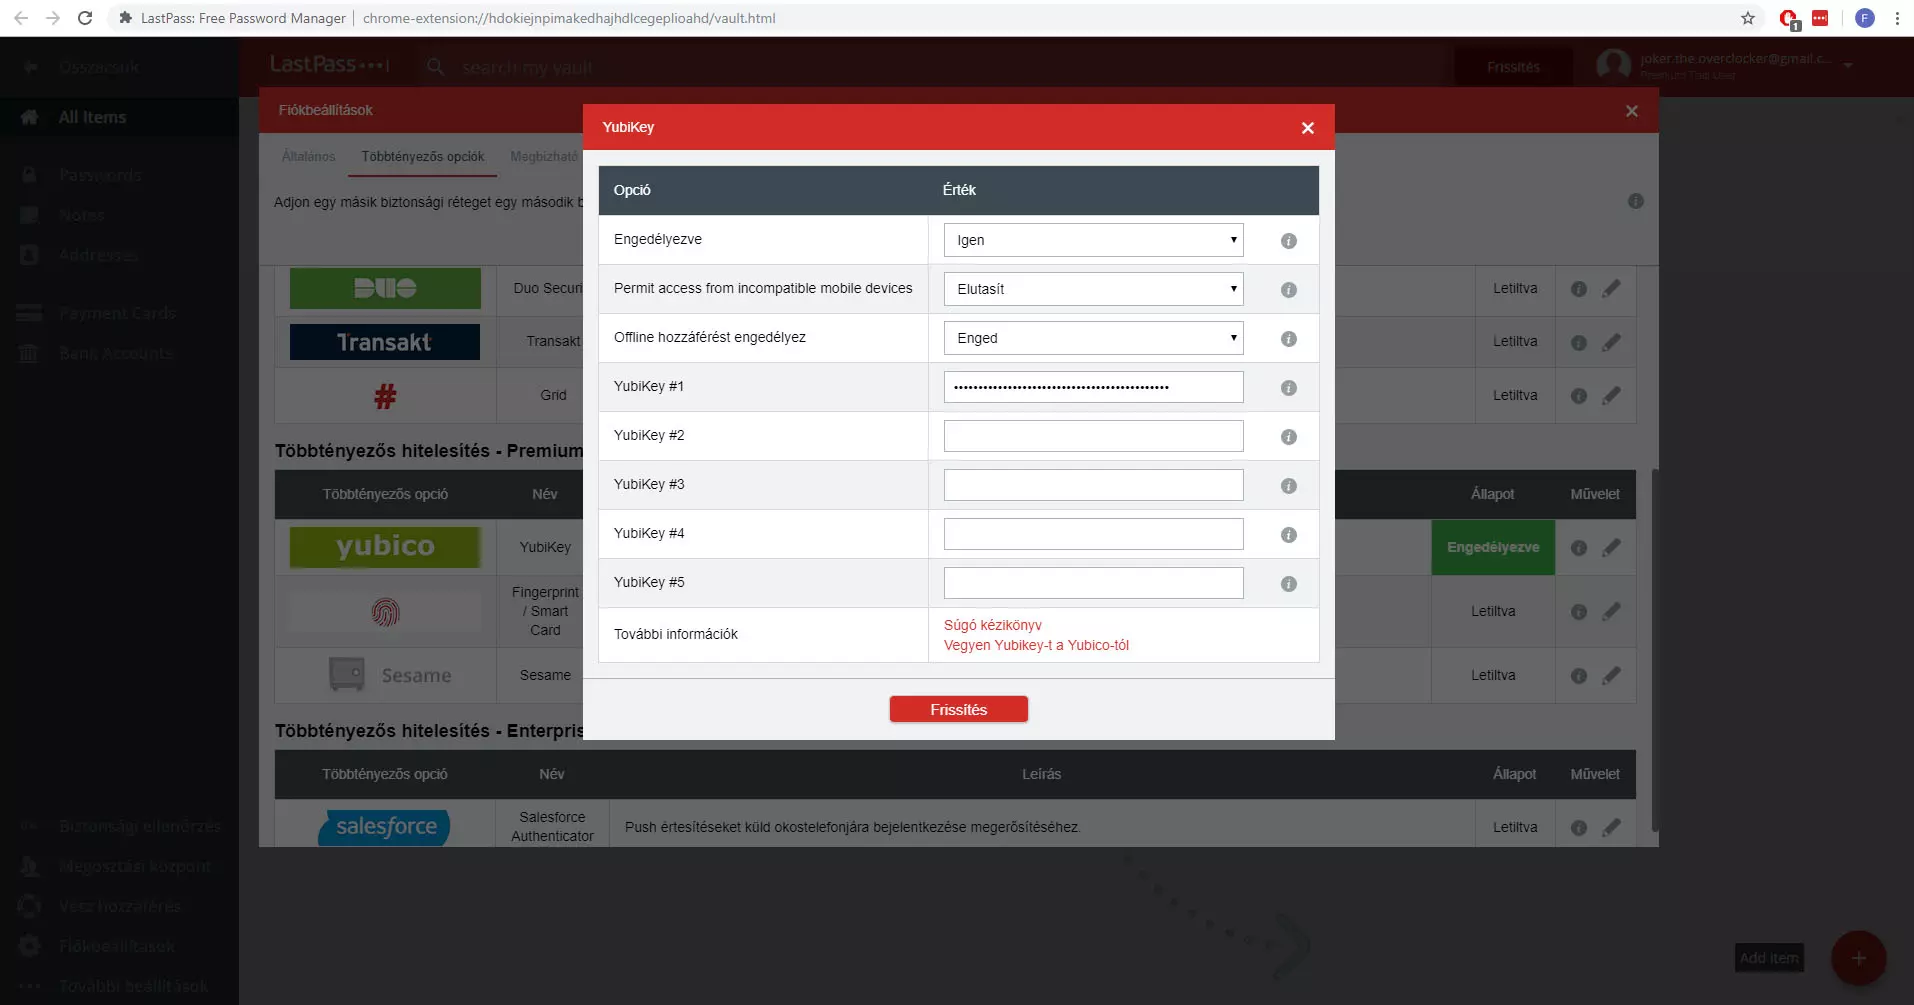Click info icon for Engedélyezve option

click(x=1288, y=241)
